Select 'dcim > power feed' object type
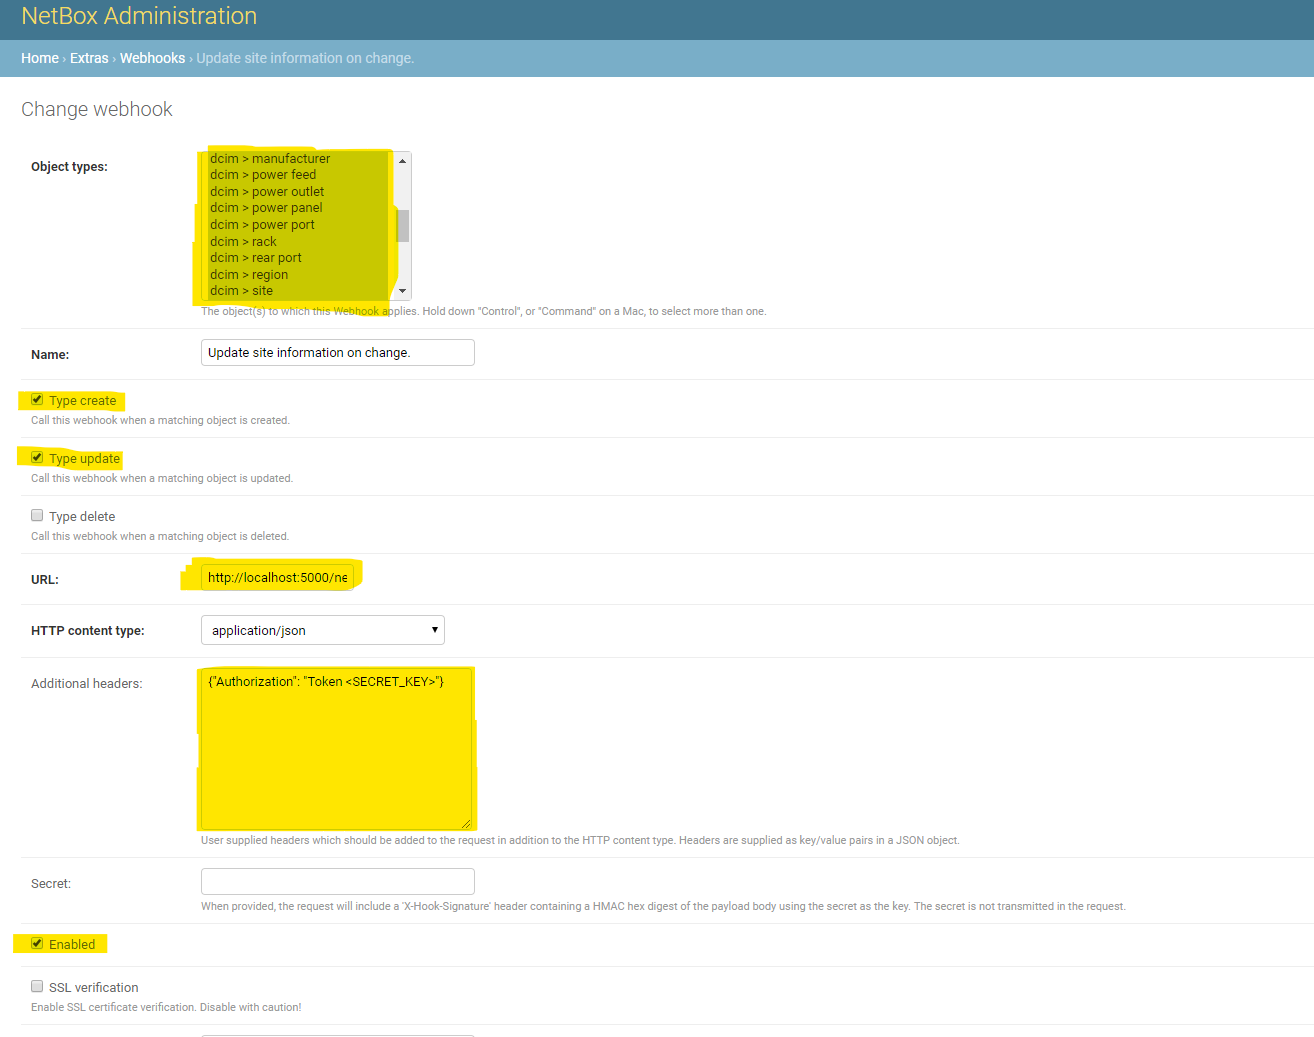 coord(298,175)
